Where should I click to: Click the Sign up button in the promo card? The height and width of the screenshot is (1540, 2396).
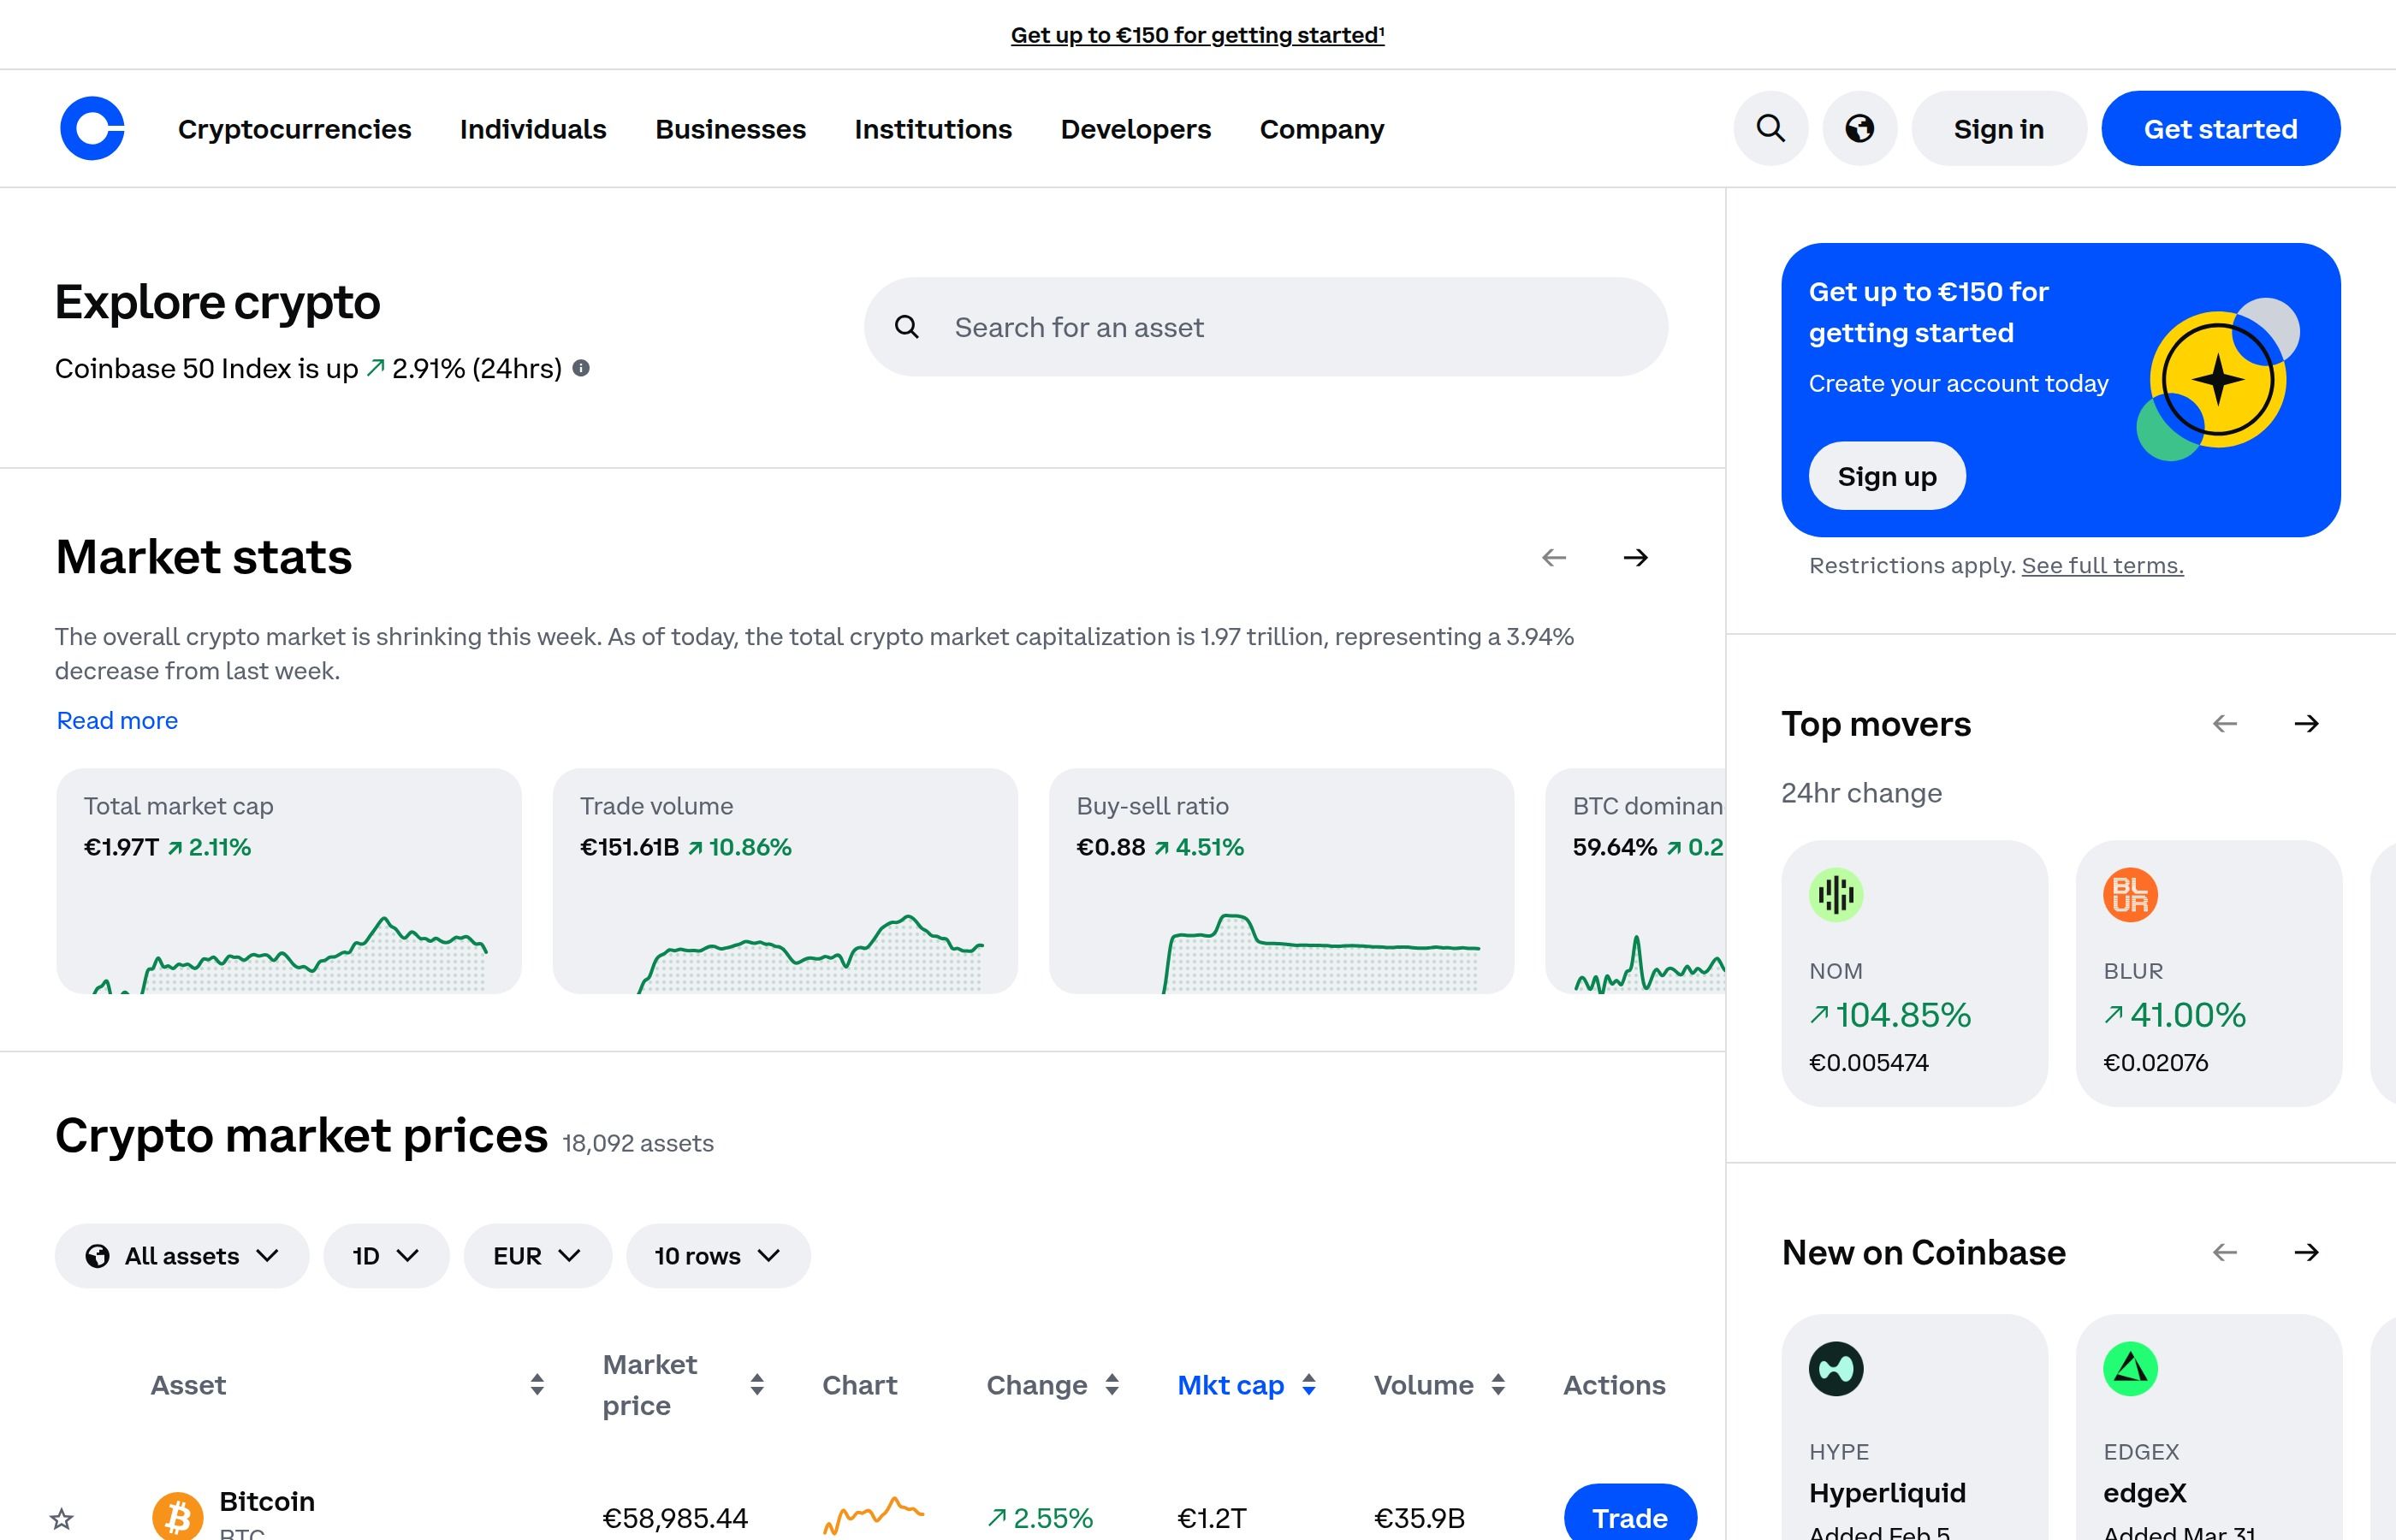tap(1886, 476)
